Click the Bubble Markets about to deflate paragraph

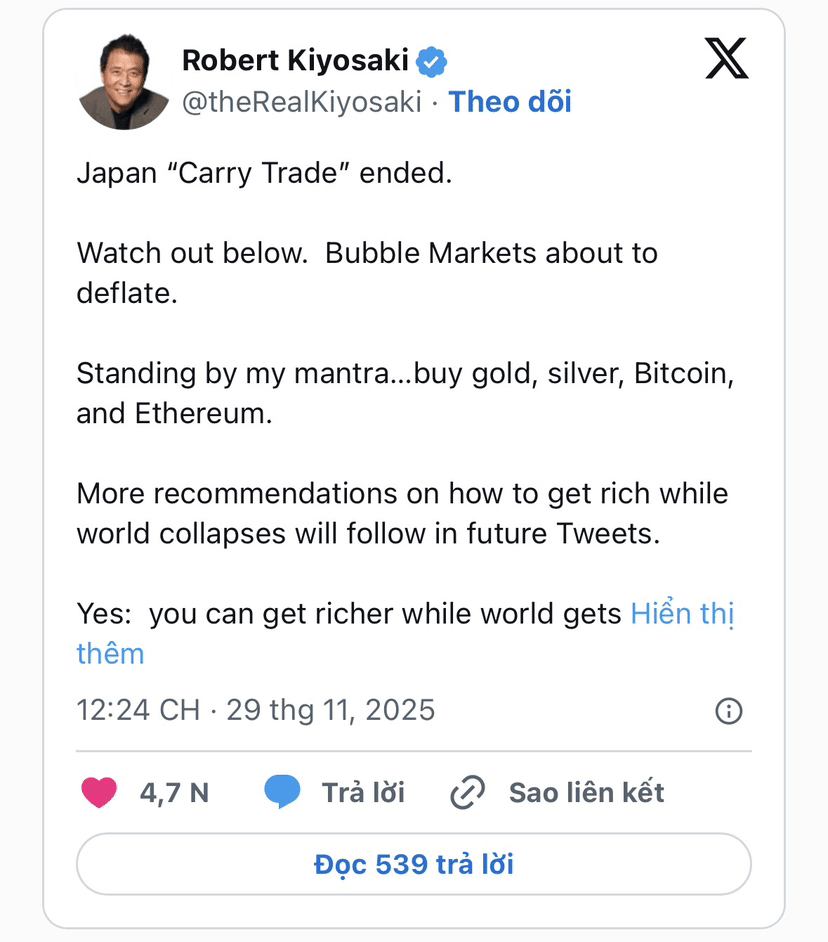pos(367,254)
